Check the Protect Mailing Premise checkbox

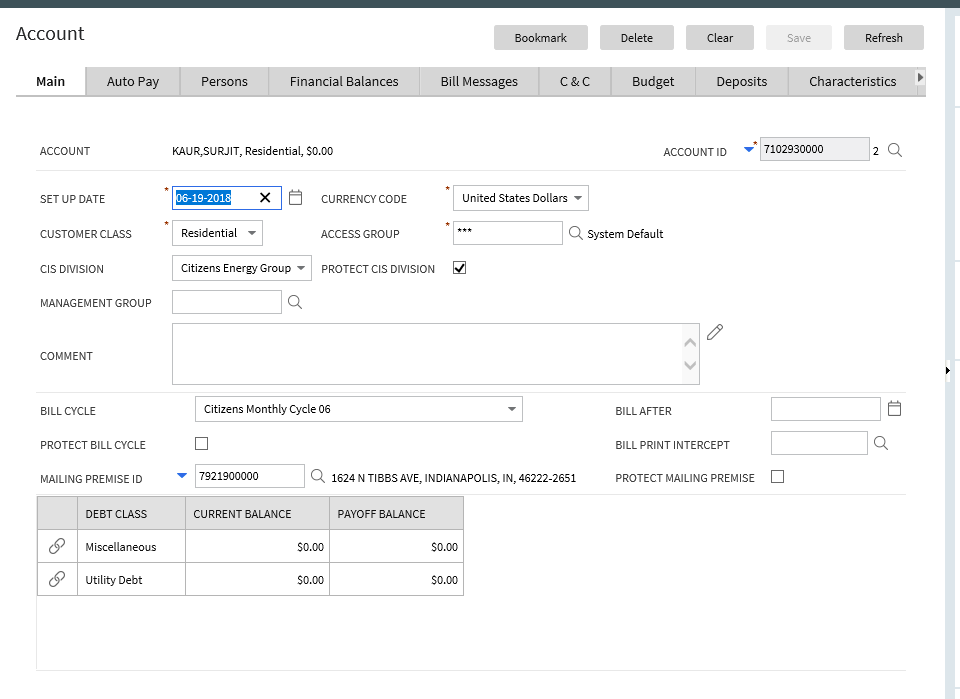coord(778,477)
